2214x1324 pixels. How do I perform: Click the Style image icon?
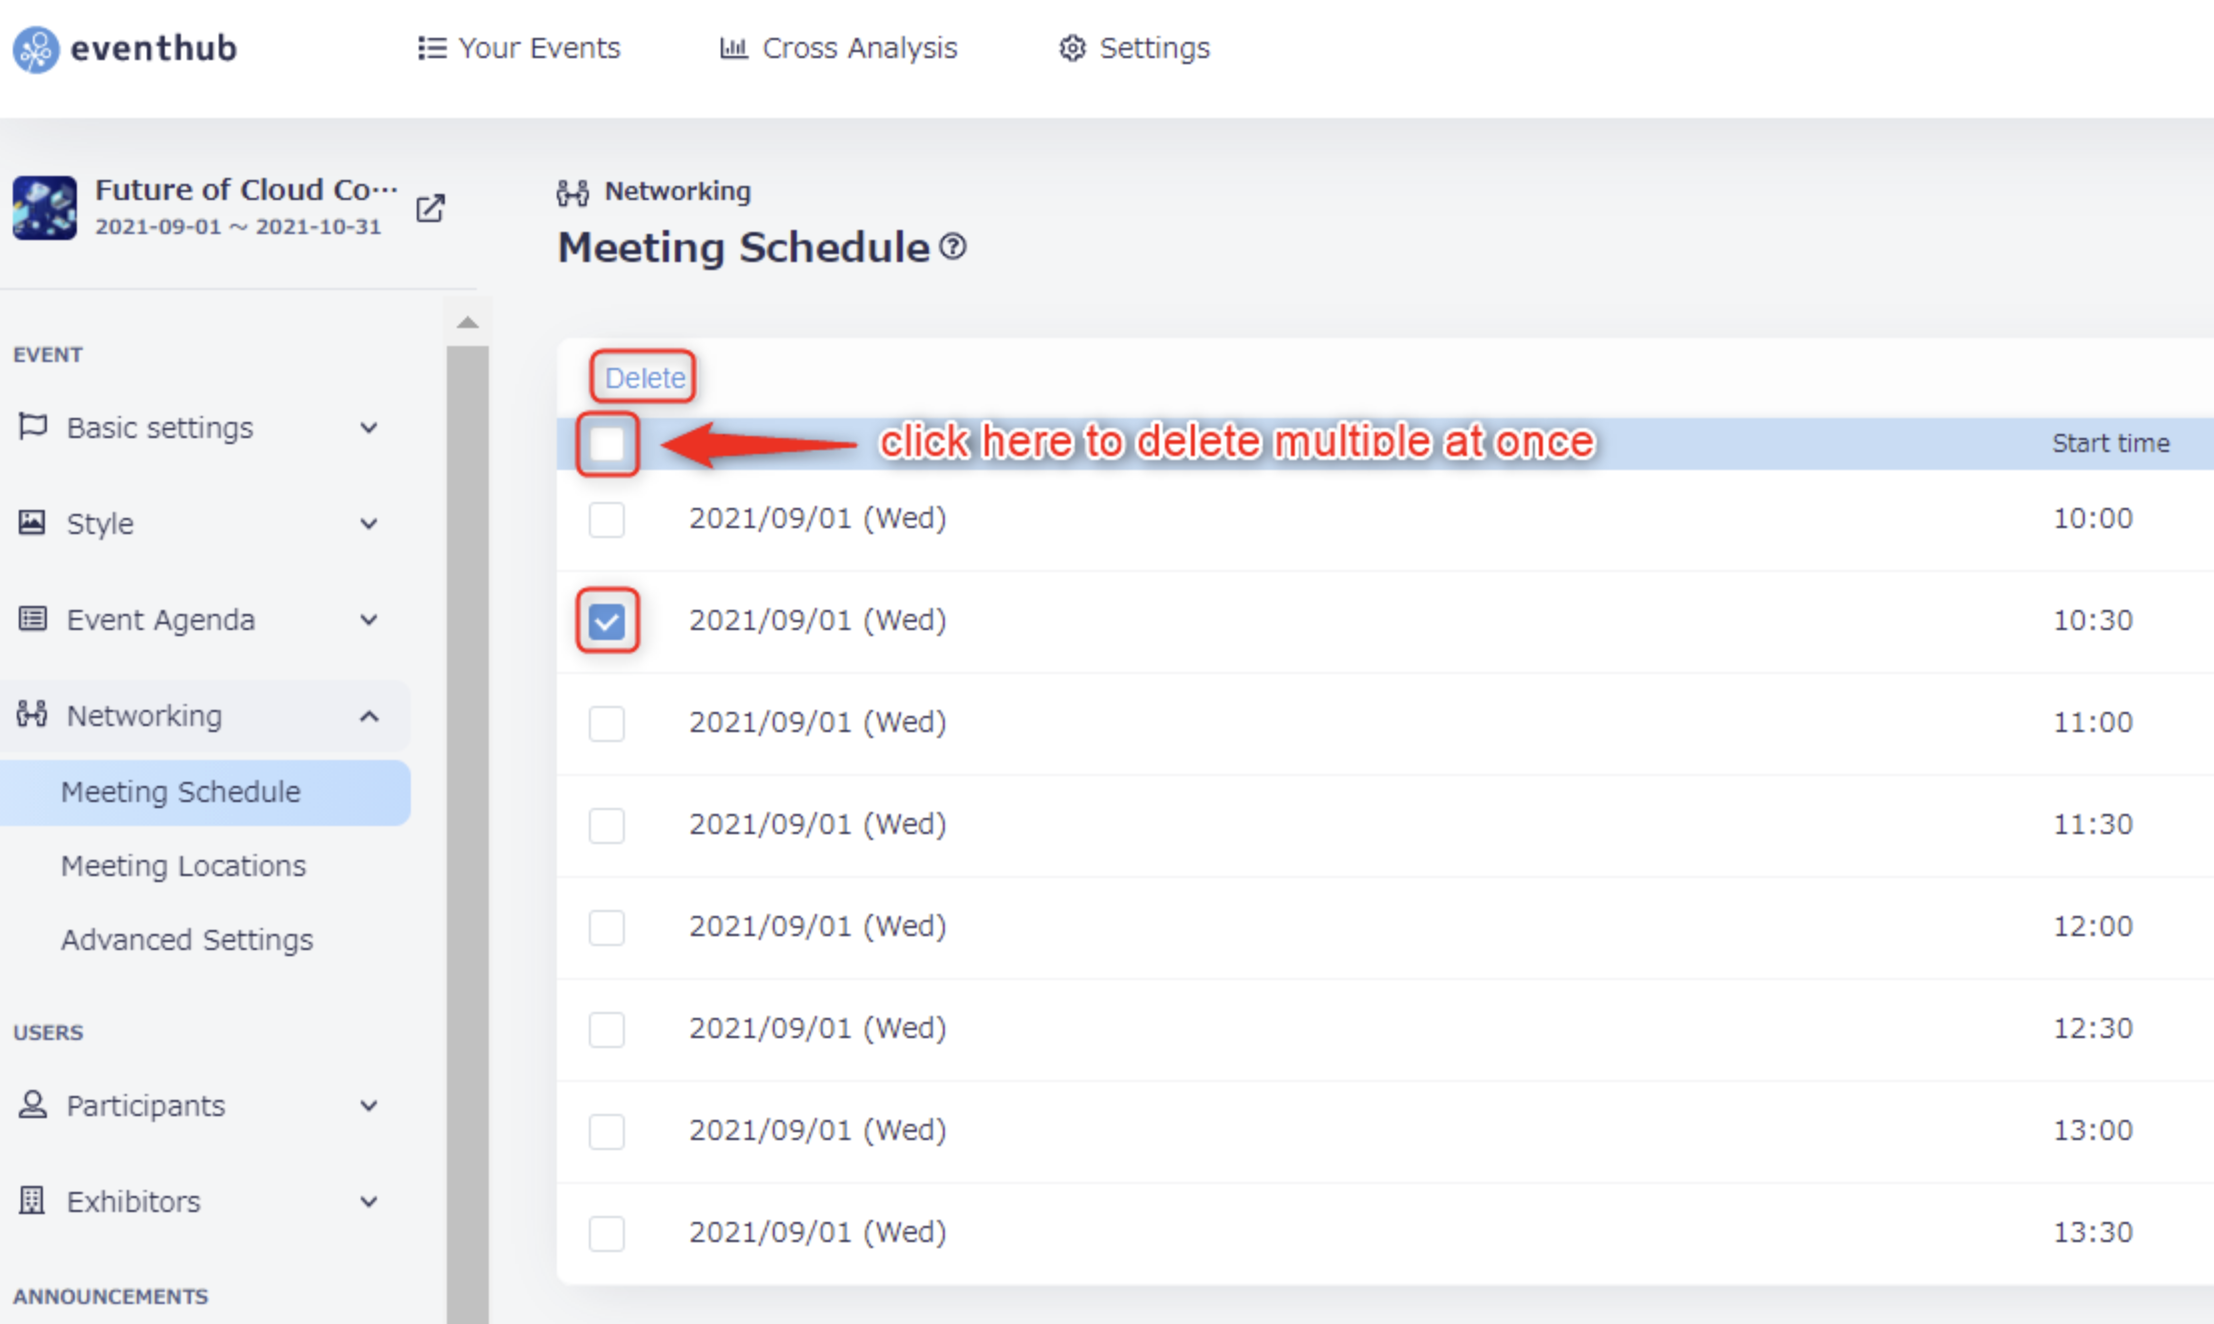pyautogui.click(x=32, y=522)
